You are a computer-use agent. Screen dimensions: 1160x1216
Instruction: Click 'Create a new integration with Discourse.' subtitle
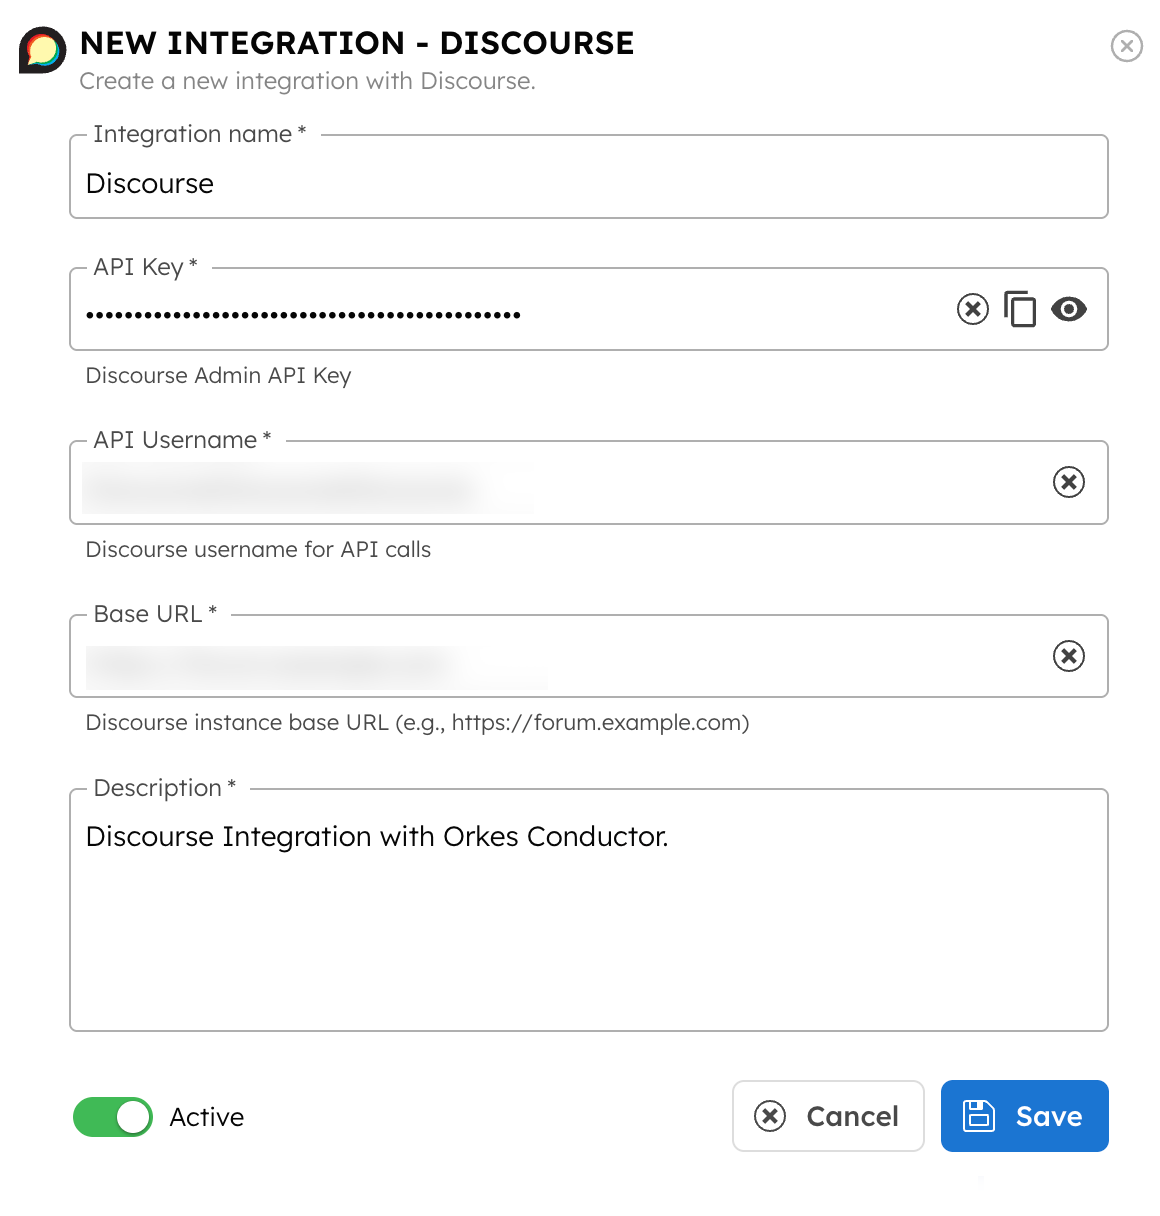[308, 81]
